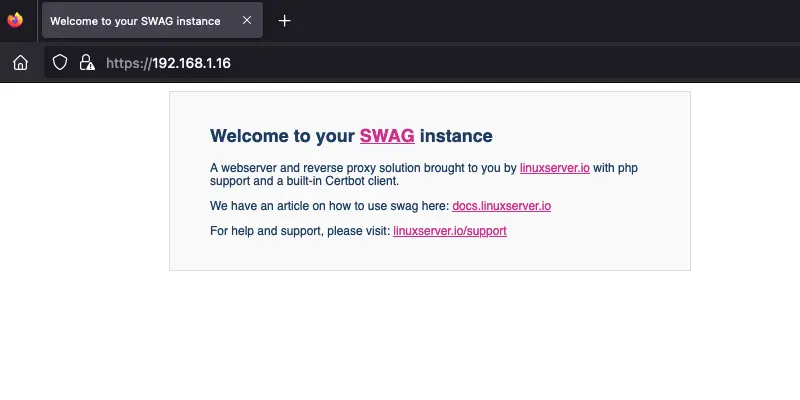800x400 pixels.
Task: Open a new tab with plus button
Action: click(x=284, y=20)
